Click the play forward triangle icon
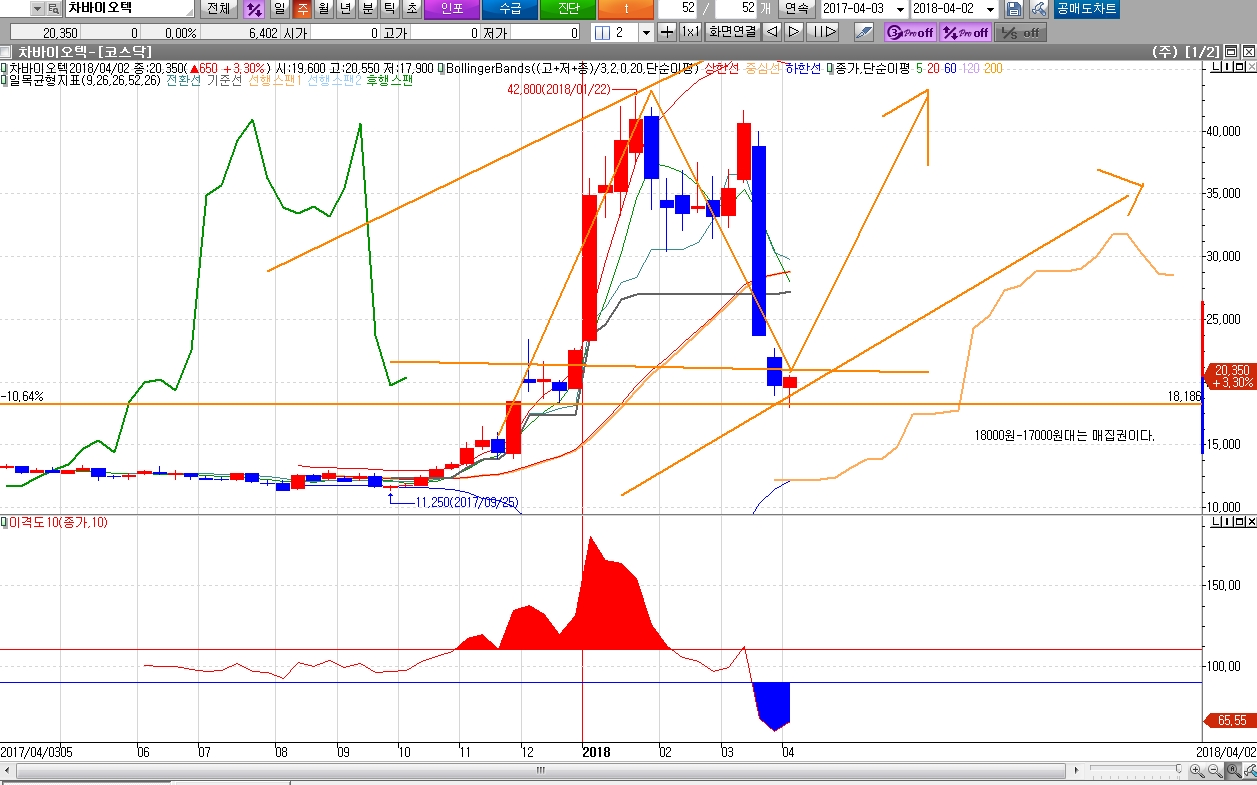This screenshot has height=785, width=1257. (793, 32)
